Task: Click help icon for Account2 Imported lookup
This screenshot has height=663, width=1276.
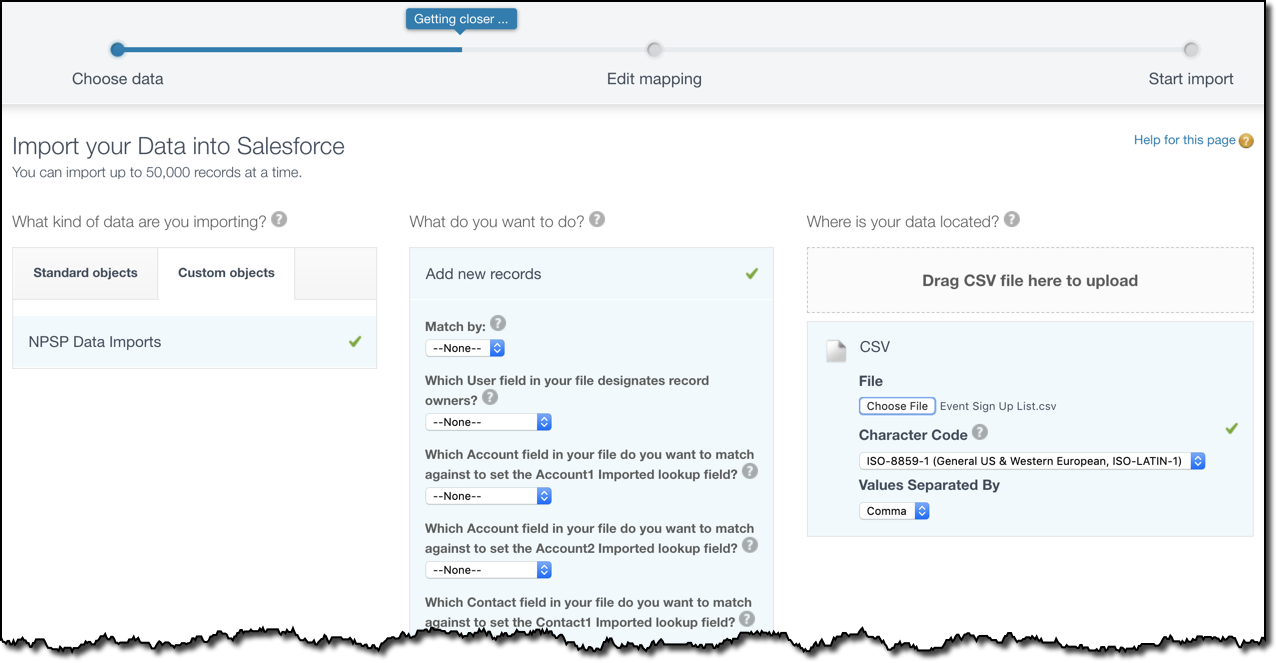Action: [750, 545]
